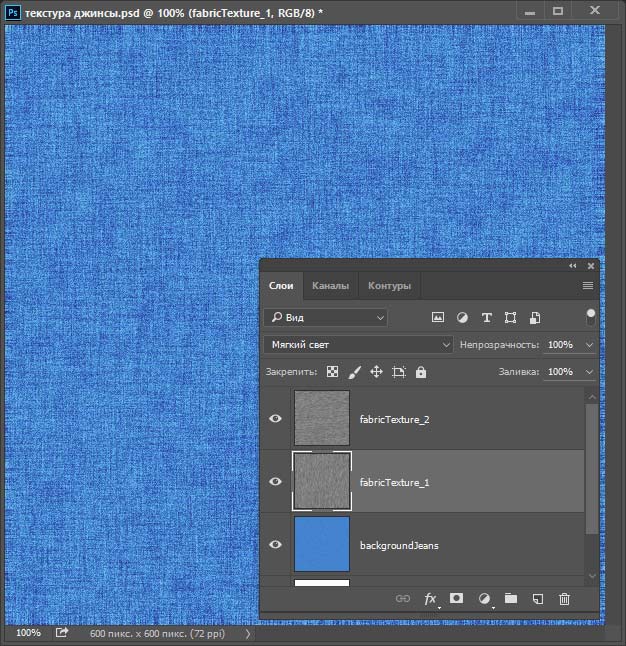Create new fill or adjustment layer
This screenshot has height=646, width=626.
[484, 598]
